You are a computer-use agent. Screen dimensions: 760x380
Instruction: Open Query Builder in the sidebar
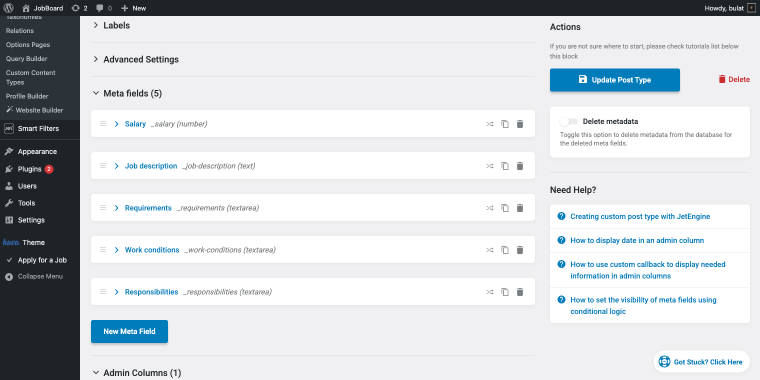(x=27, y=59)
